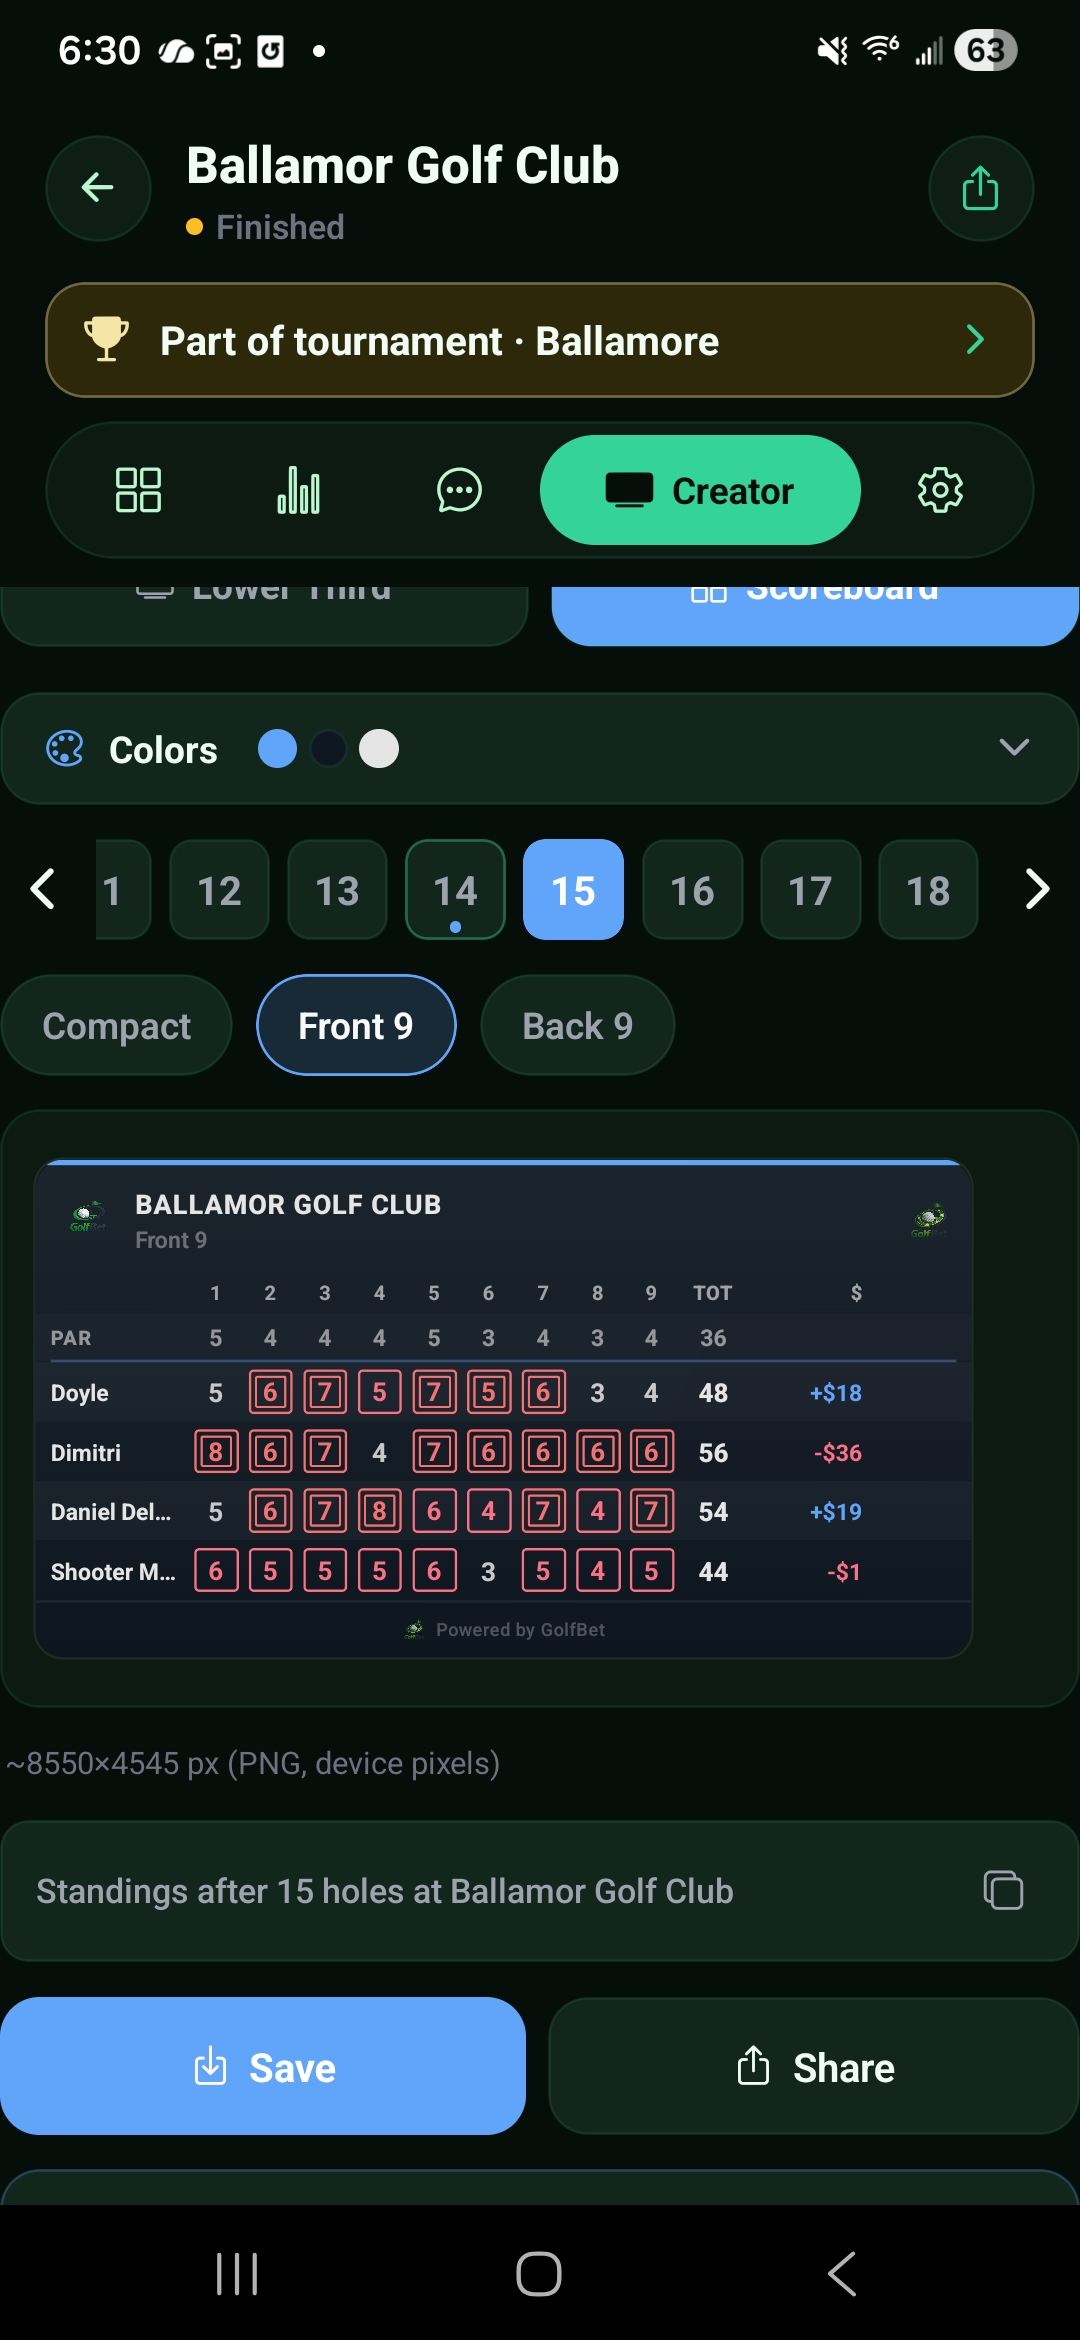The image size is (1080, 2340).
Task: Tap the back arrow next to Ballamor Golf Club
Action: pyautogui.click(x=97, y=188)
